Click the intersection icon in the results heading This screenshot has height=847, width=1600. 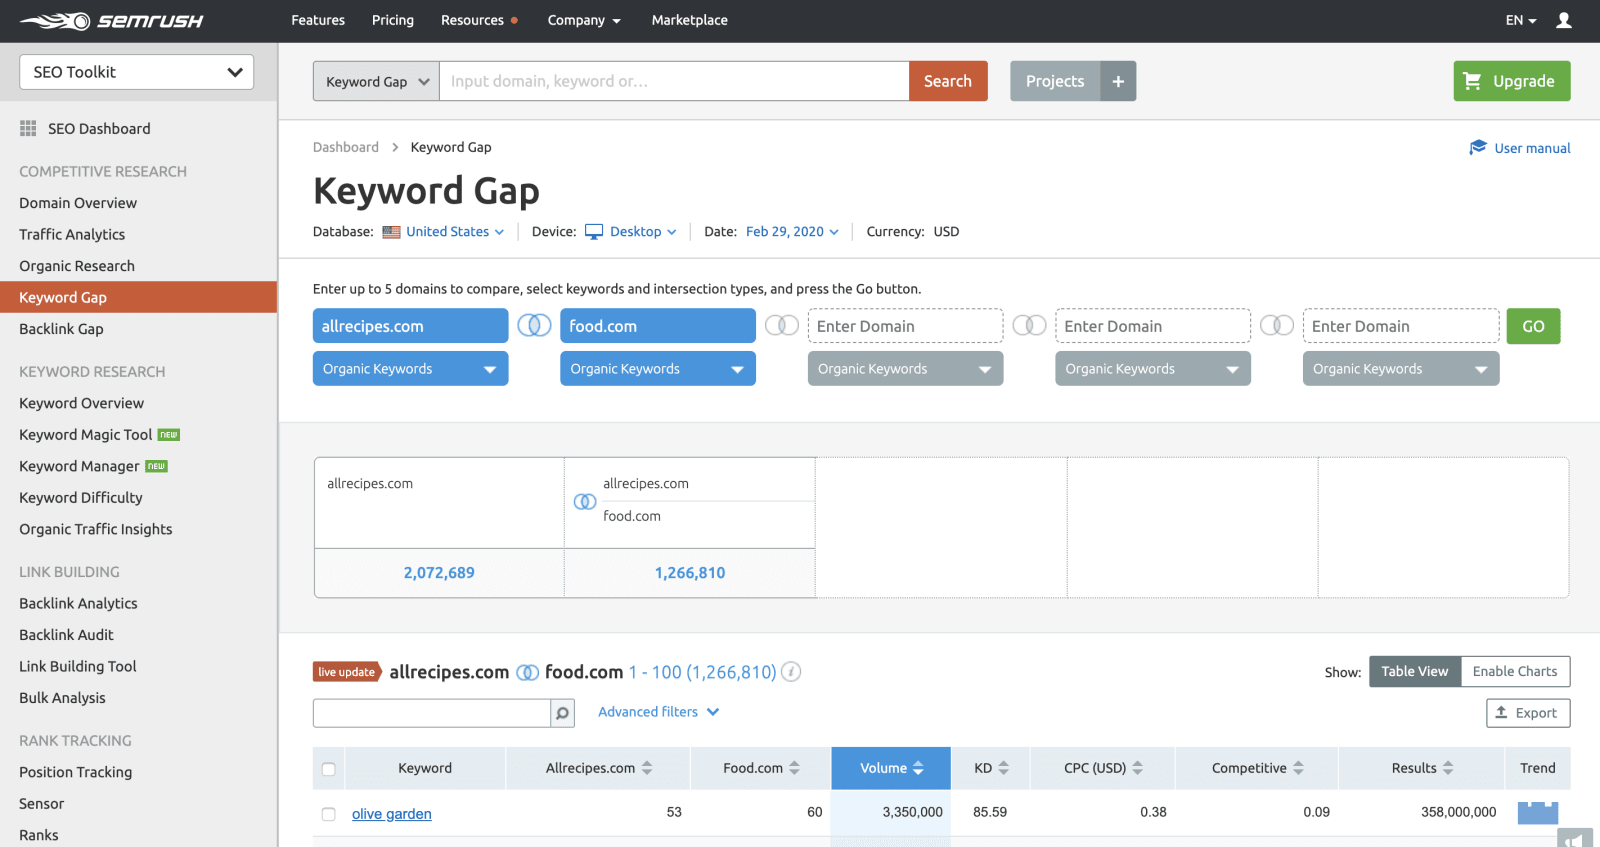coord(527,673)
